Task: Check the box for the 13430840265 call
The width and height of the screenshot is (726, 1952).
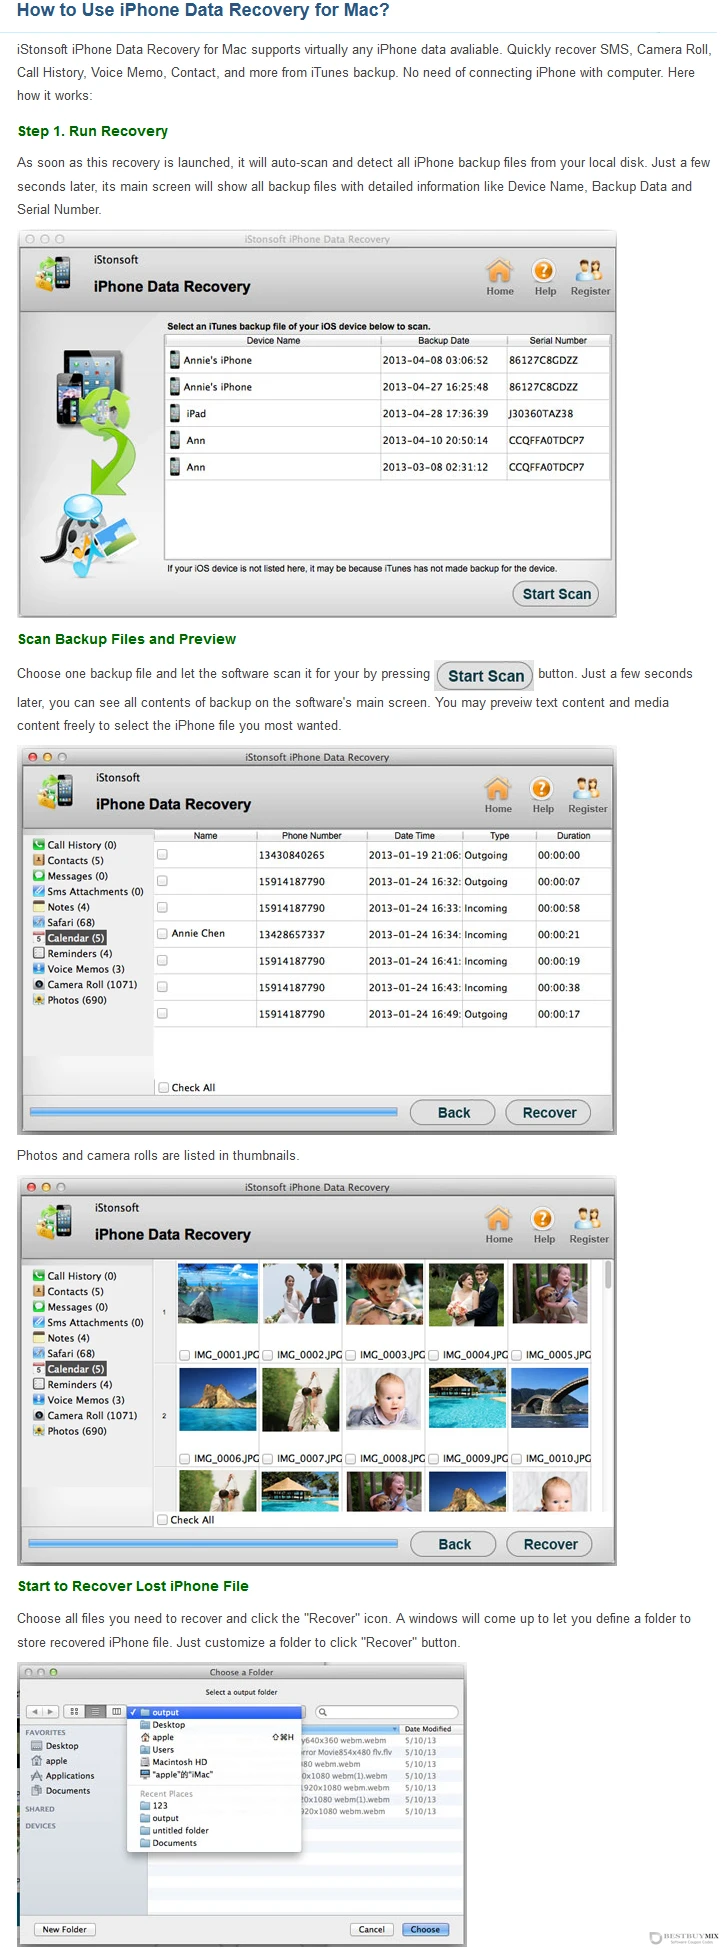Action: point(162,855)
